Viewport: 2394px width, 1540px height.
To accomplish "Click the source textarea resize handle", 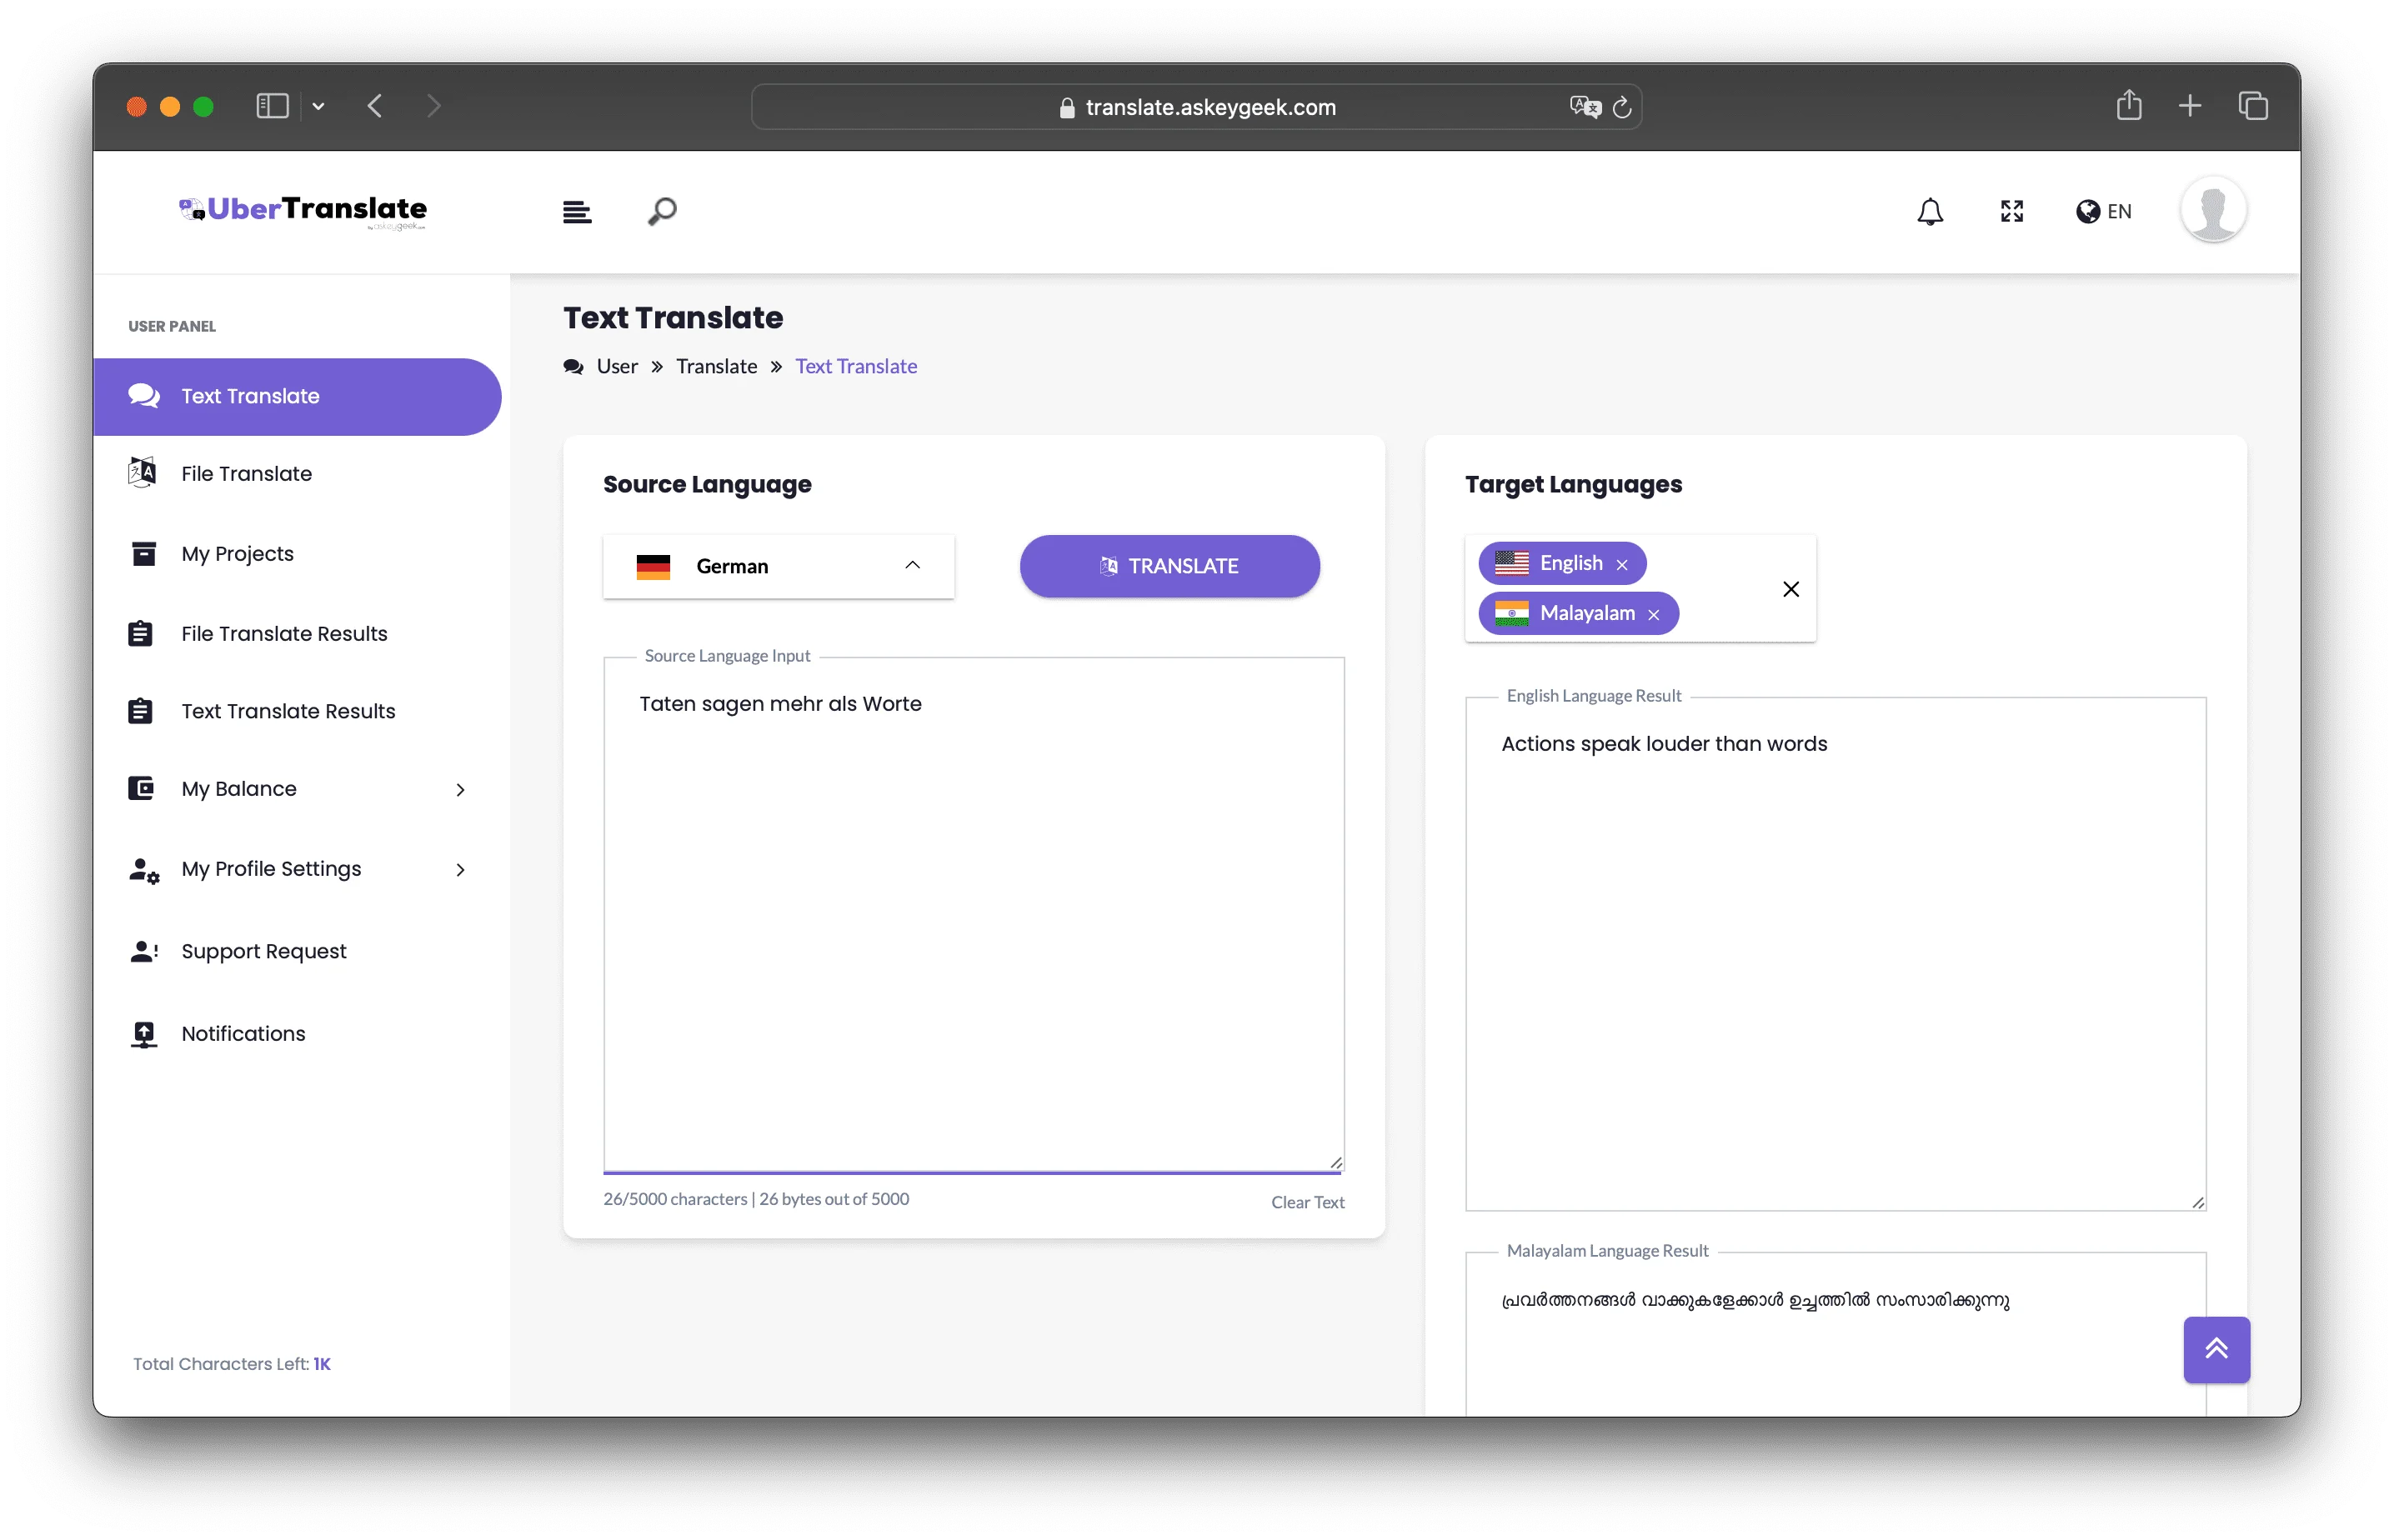I will pyautogui.click(x=1336, y=1162).
